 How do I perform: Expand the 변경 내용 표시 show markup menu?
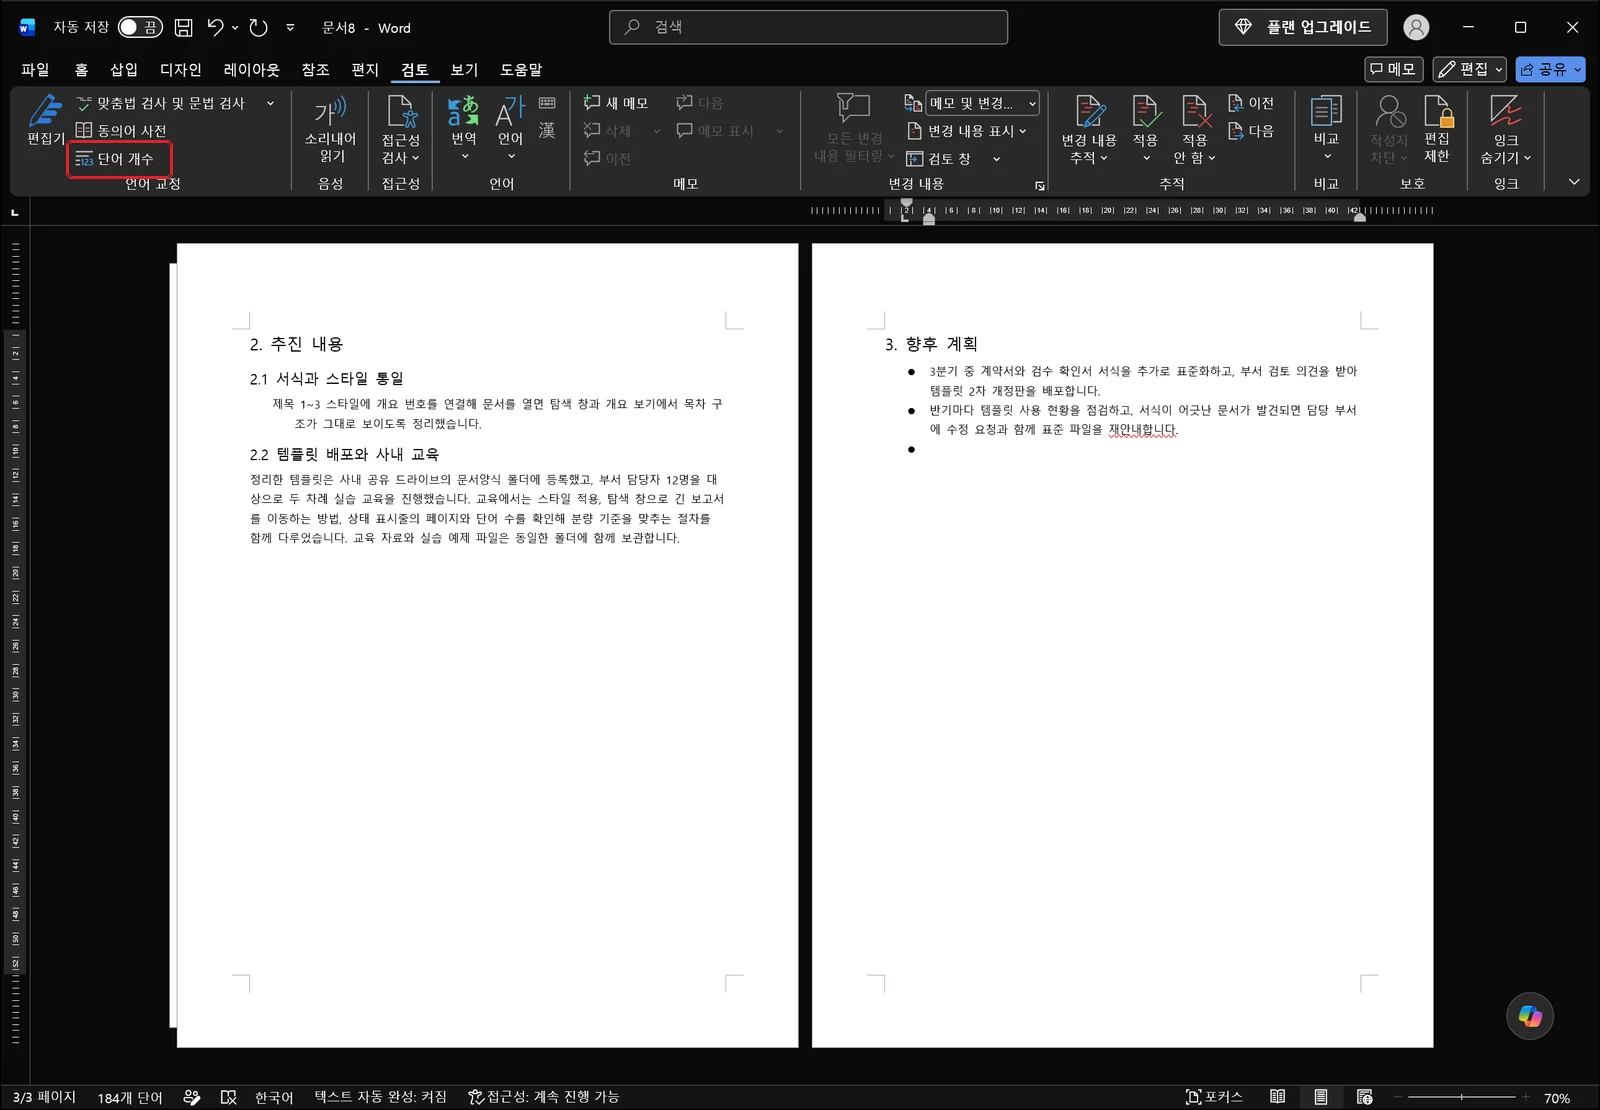point(967,131)
